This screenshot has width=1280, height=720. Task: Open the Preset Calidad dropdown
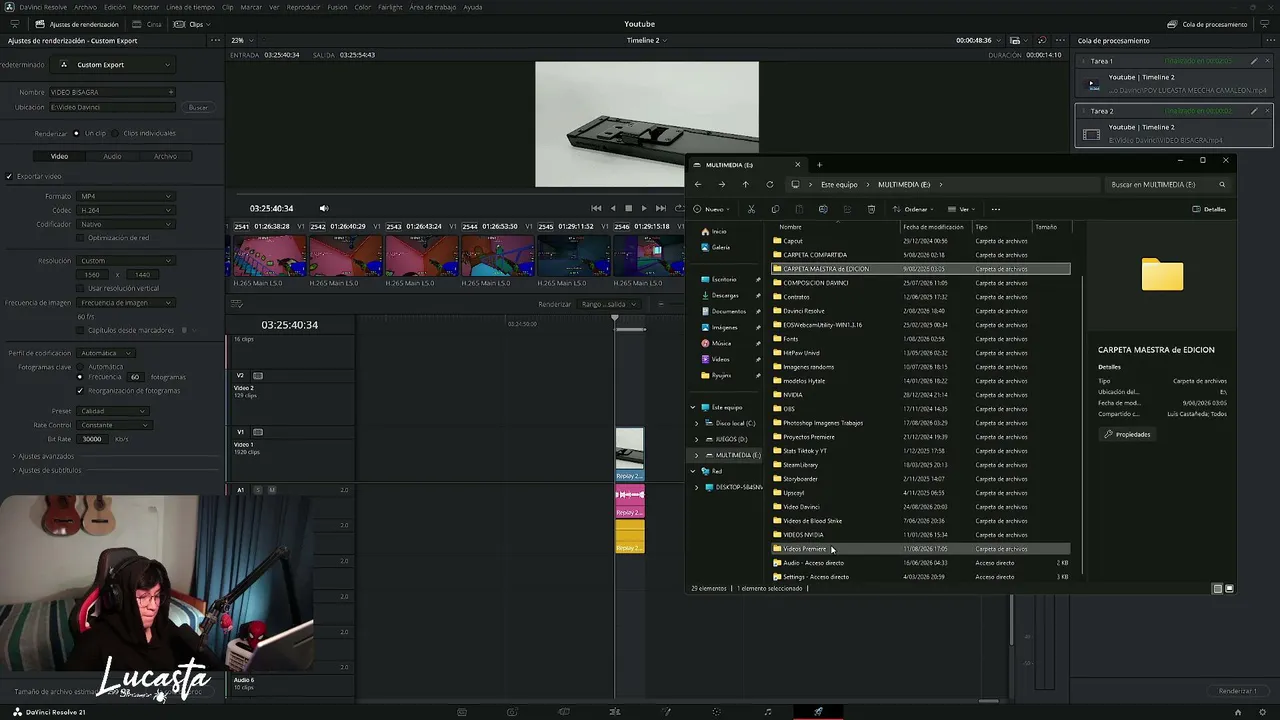coord(114,411)
